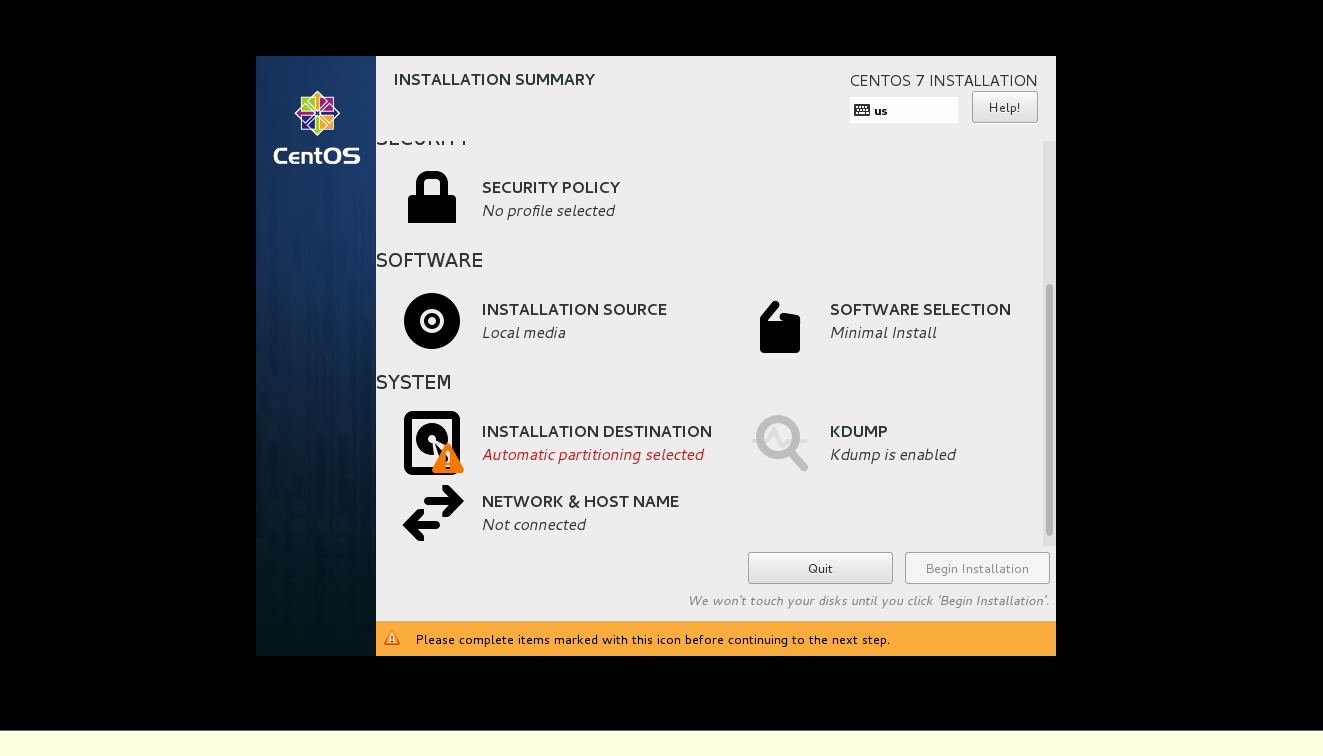Click the vertical scrollbar on the right
This screenshot has width=1323, height=756.
pyautogui.click(x=1049, y=410)
